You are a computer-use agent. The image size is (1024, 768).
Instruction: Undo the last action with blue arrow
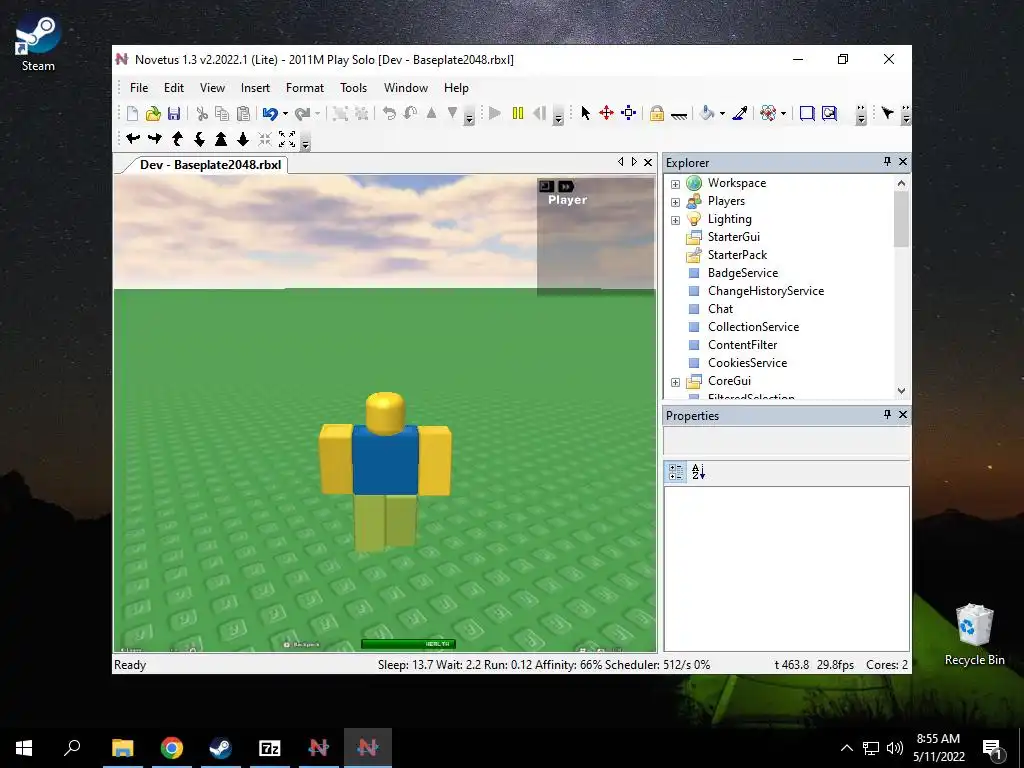(270, 114)
